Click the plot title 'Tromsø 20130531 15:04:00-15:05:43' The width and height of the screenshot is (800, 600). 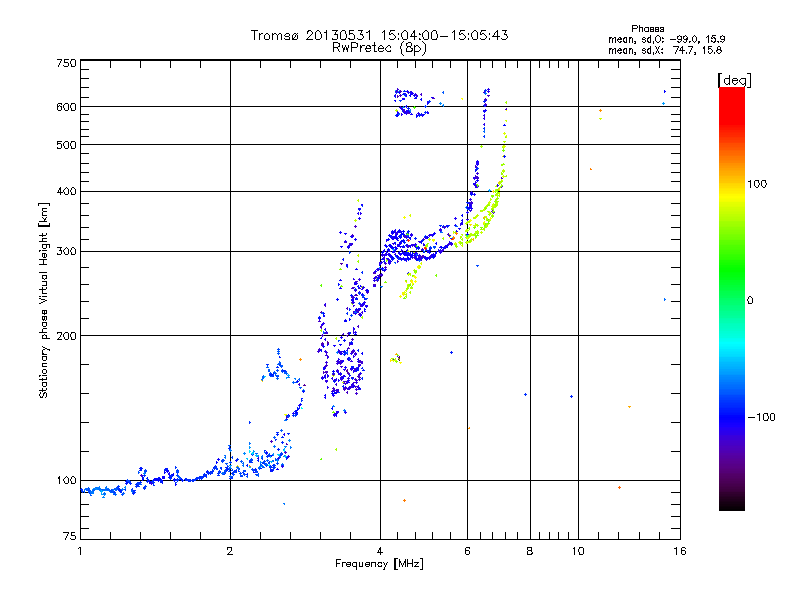pyautogui.click(x=379, y=35)
